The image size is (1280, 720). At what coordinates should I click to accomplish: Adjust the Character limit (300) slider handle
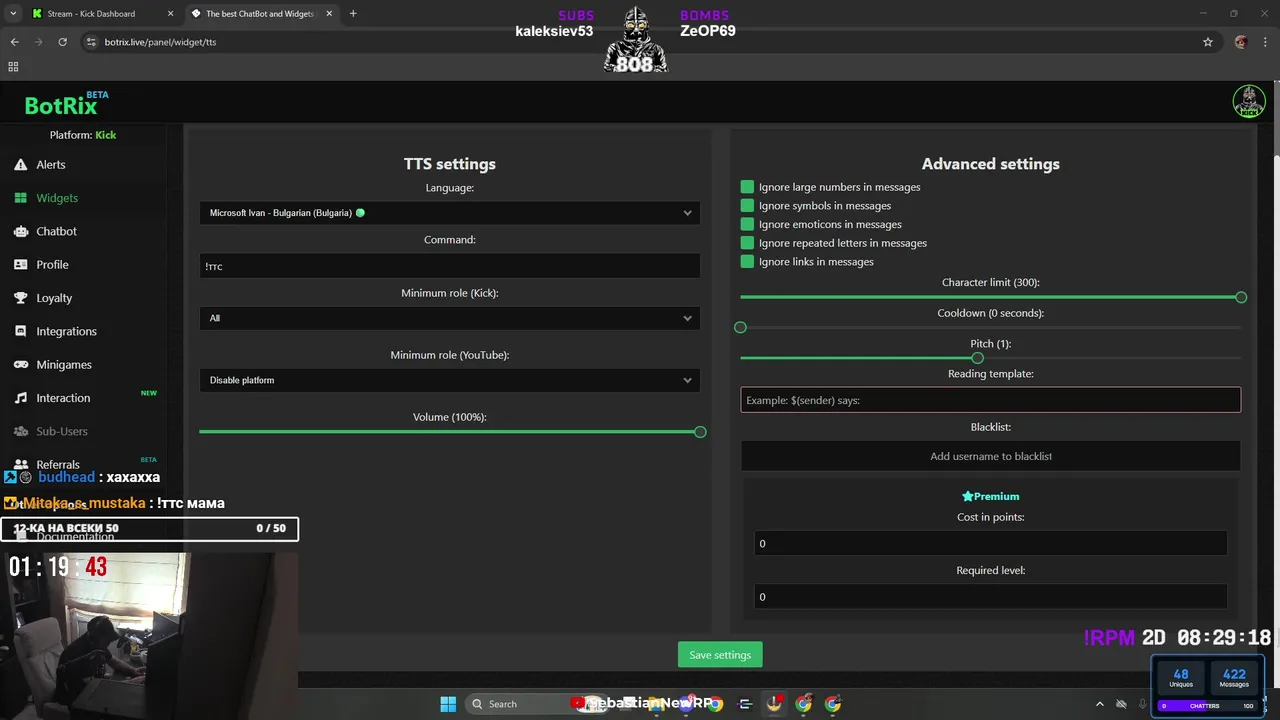pyautogui.click(x=1241, y=297)
